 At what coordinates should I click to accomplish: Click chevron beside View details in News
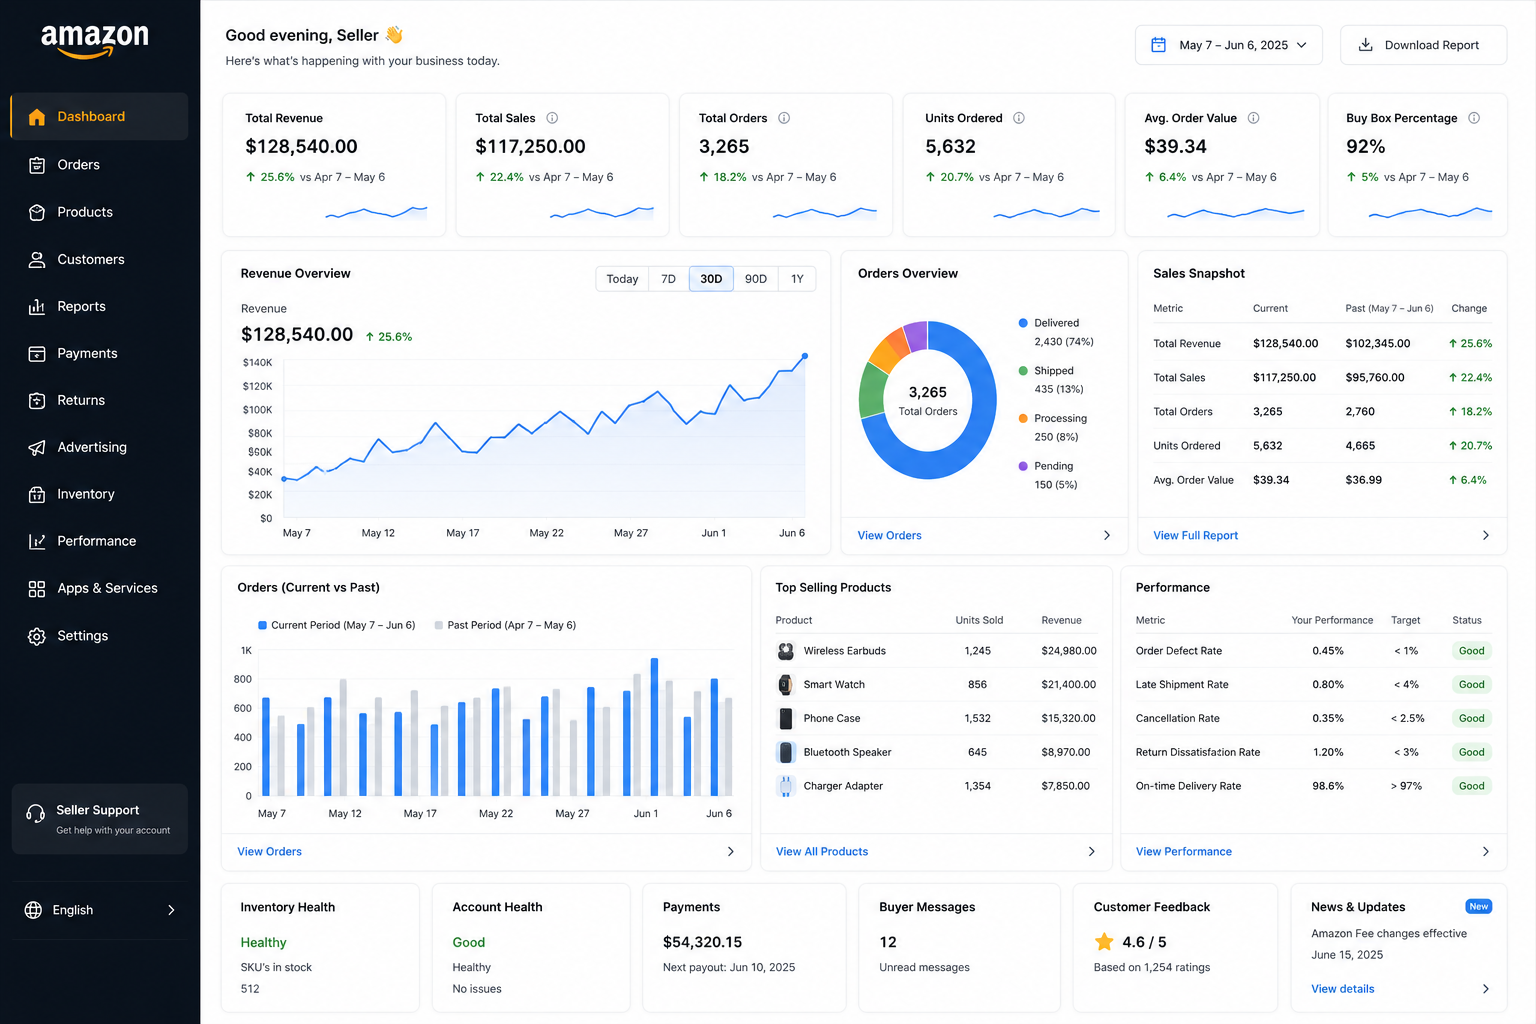tap(1486, 989)
